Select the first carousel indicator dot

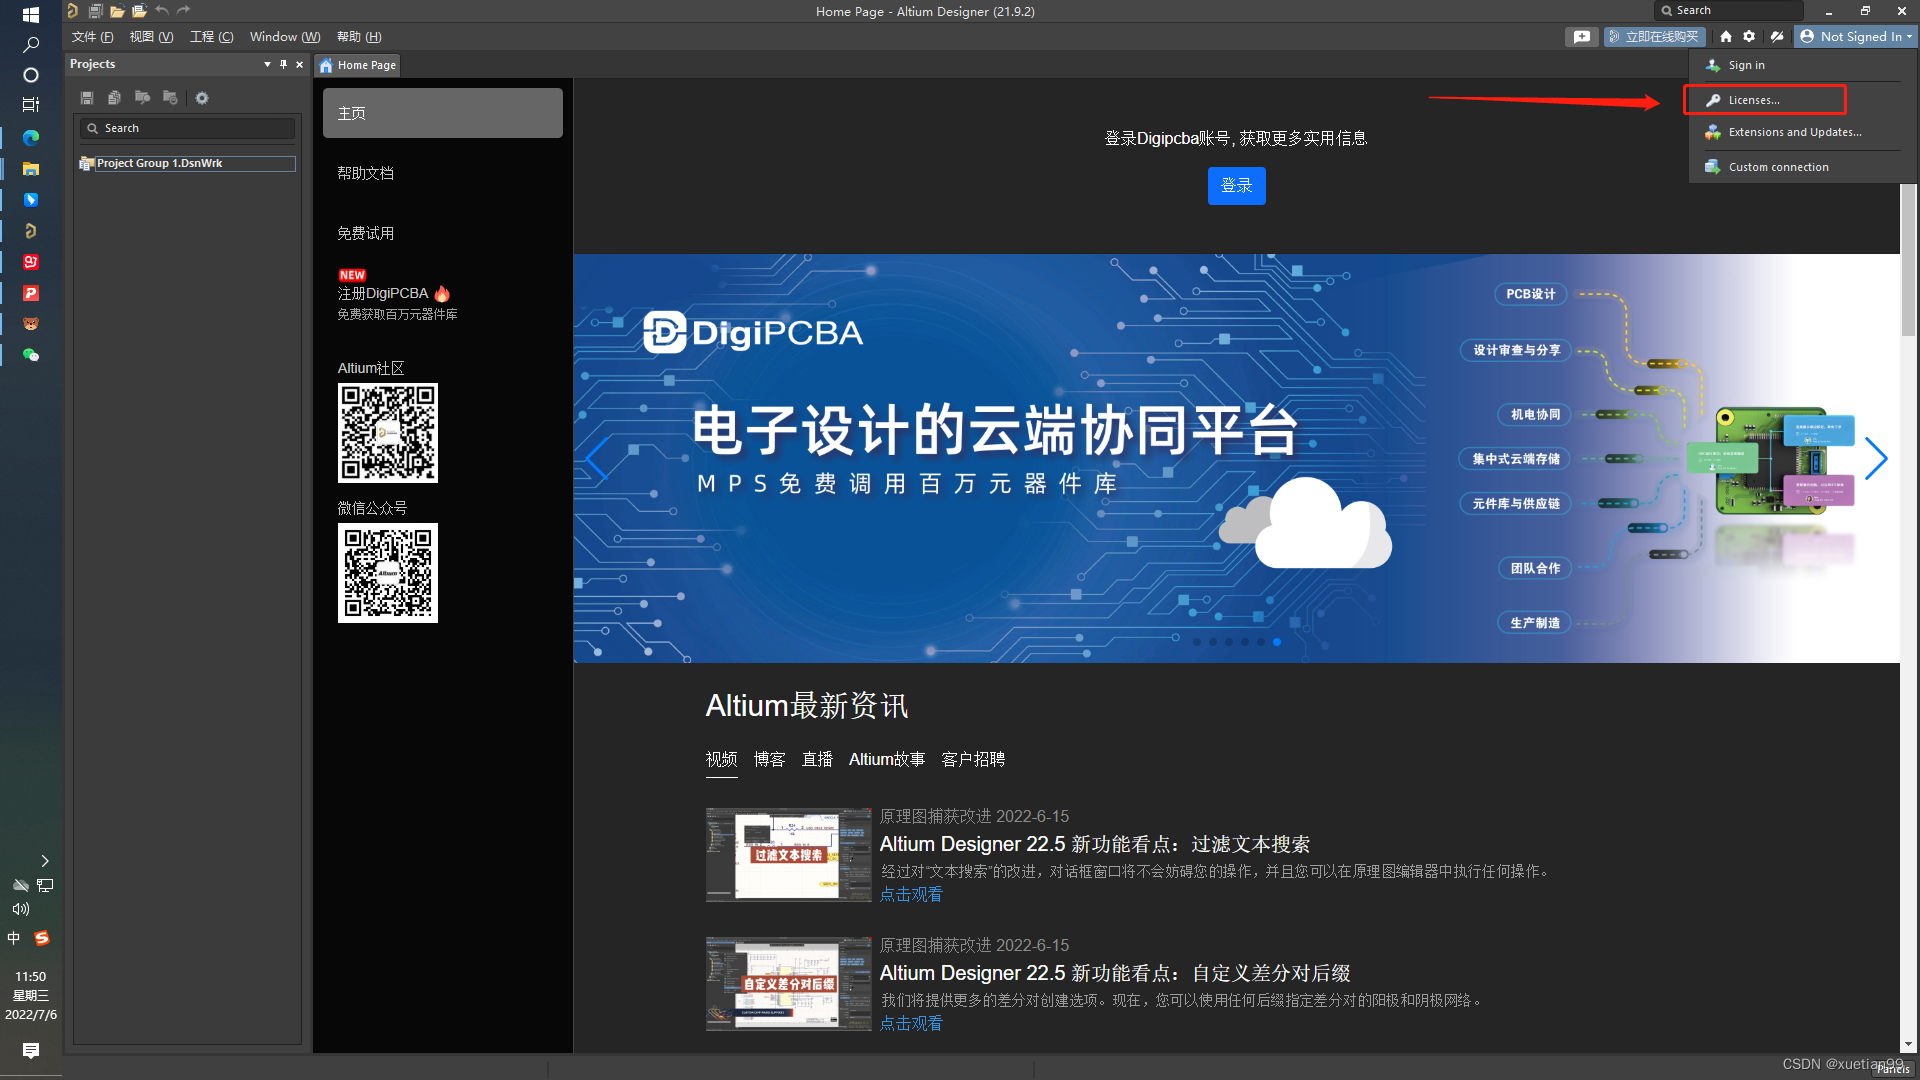click(x=1197, y=642)
